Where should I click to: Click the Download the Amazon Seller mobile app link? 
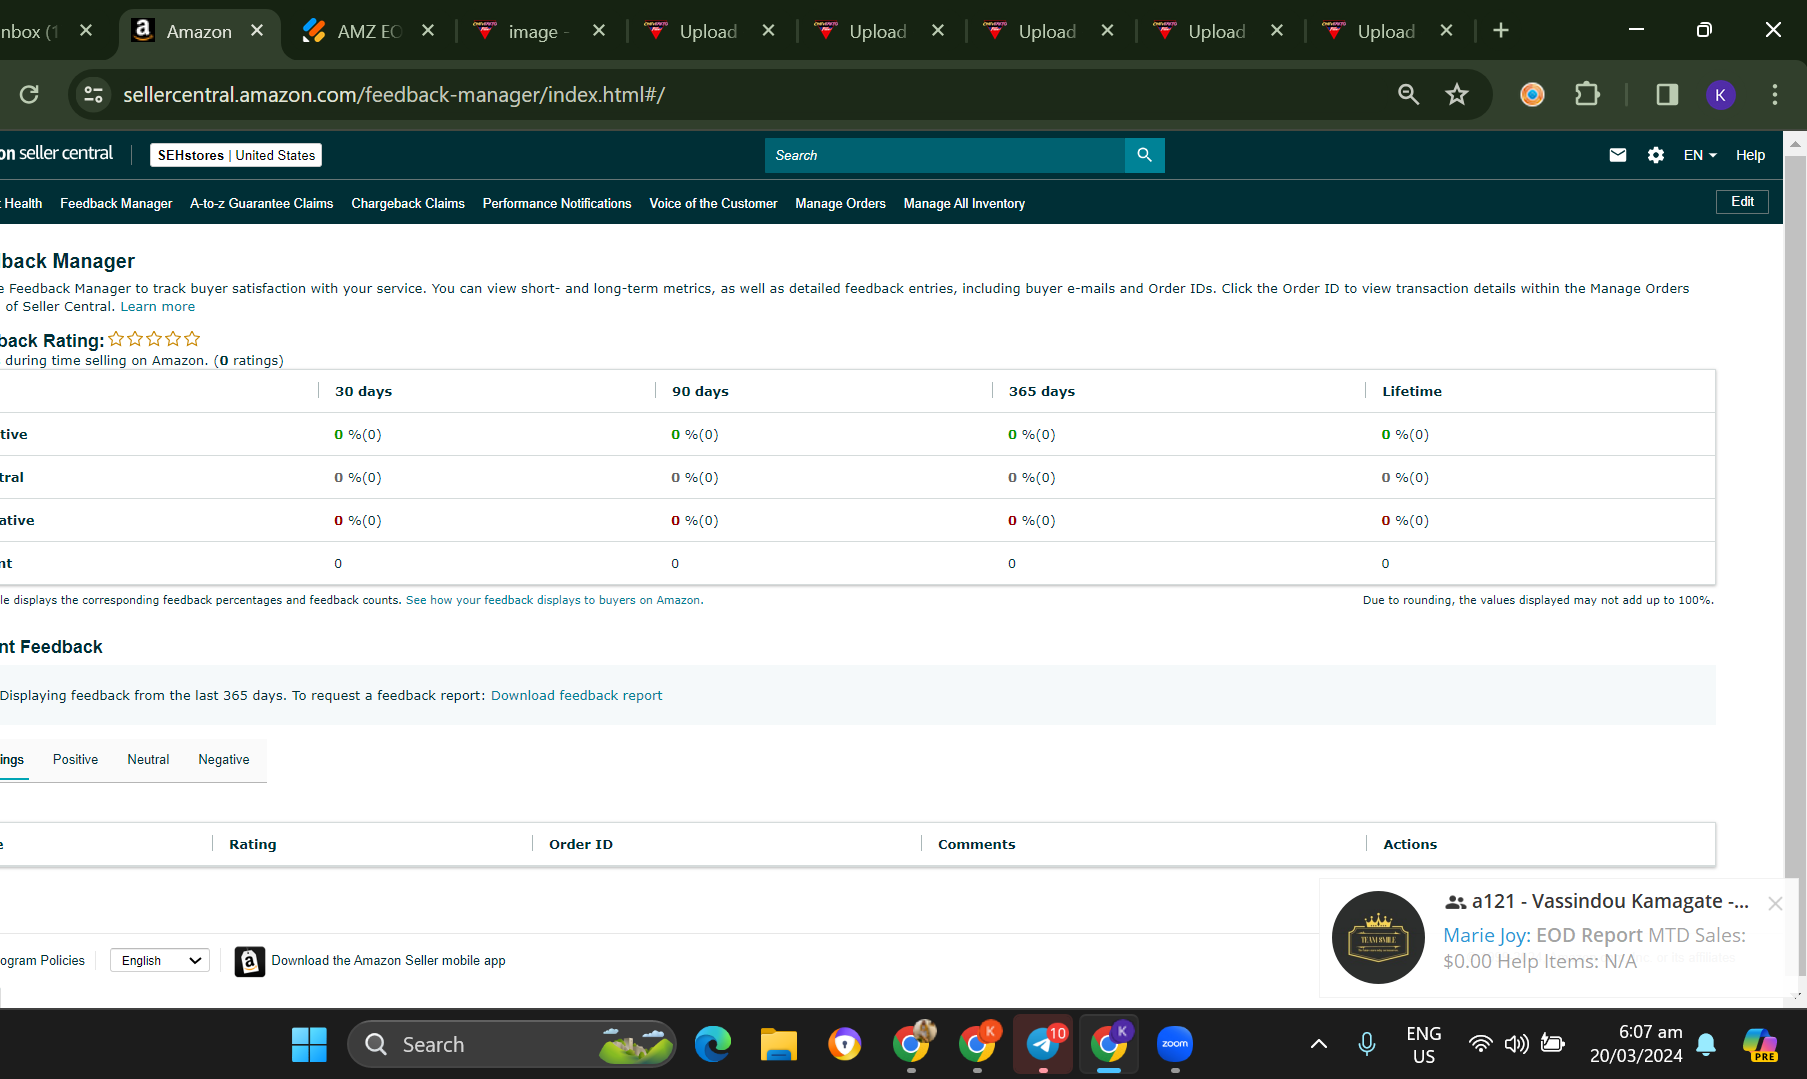[x=388, y=961]
